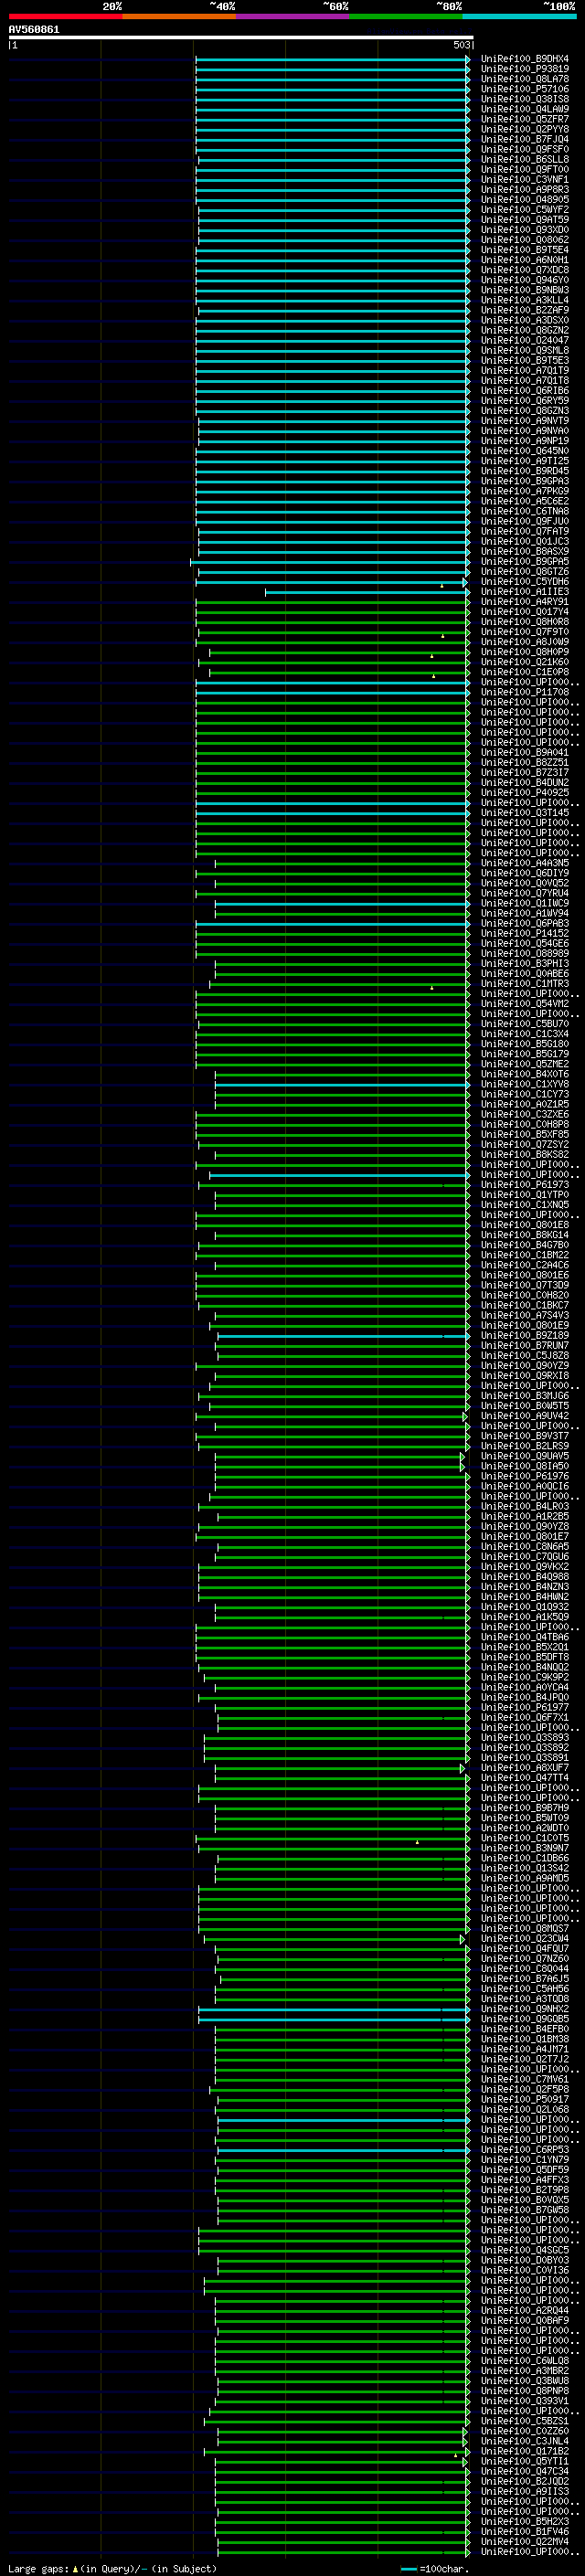Select label UniRef100_B4DUN2

click(x=525, y=782)
